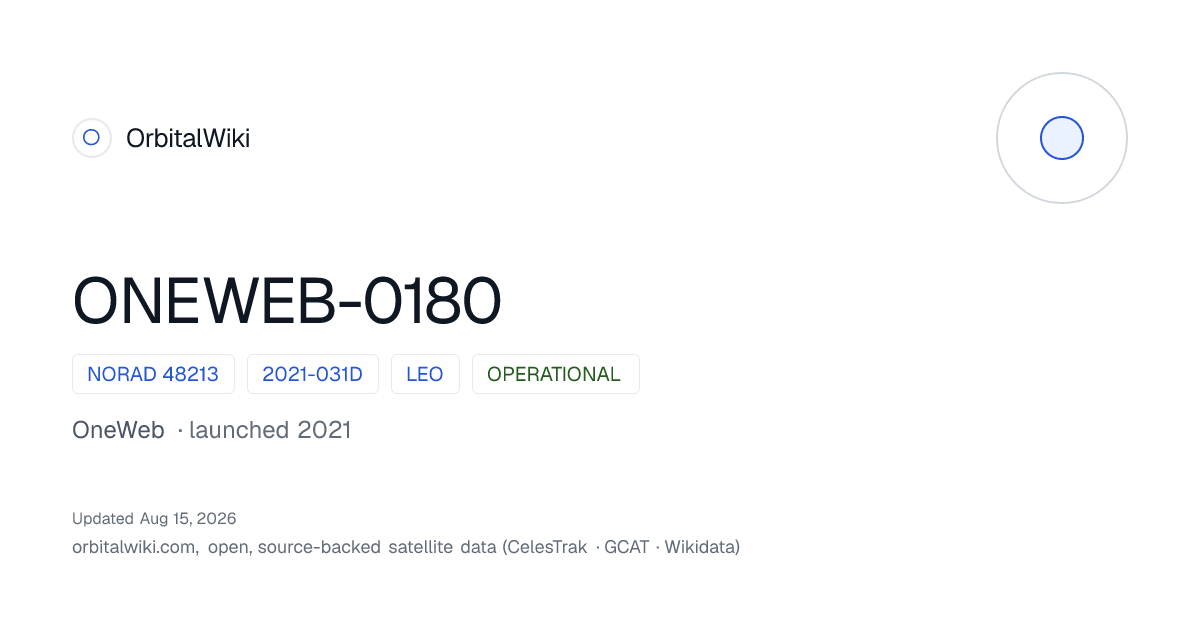Click the blue satellite dot graphic
The width and height of the screenshot is (1200, 630).
(1062, 138)
